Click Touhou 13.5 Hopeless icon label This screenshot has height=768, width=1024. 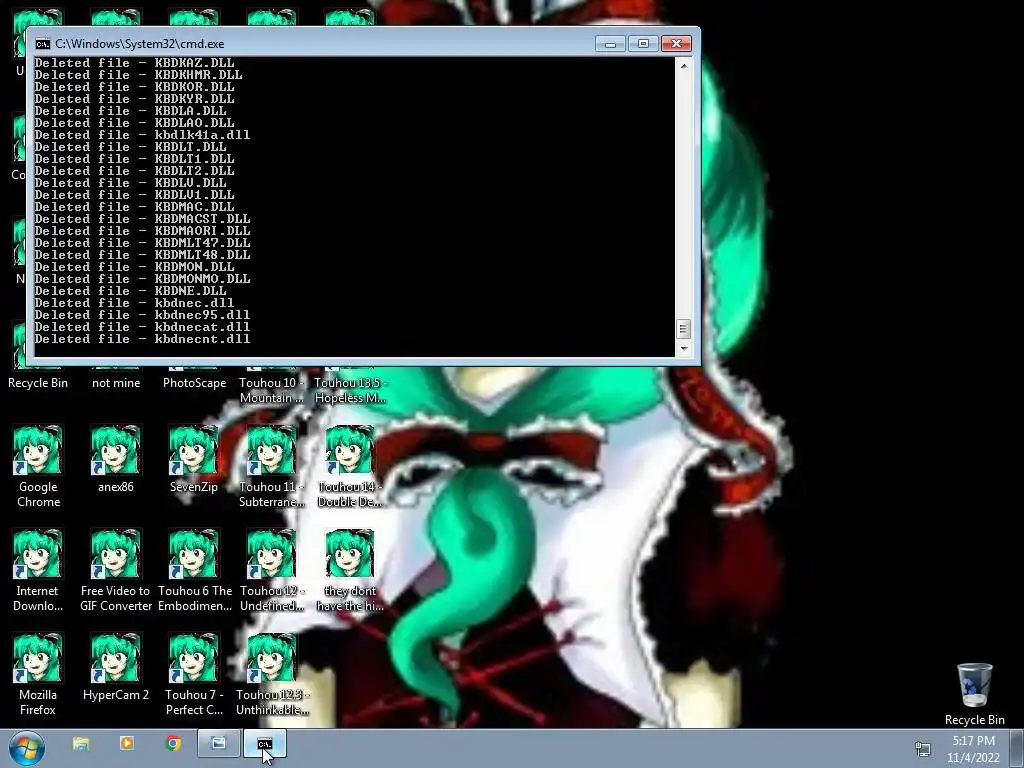tap(350, 390)
